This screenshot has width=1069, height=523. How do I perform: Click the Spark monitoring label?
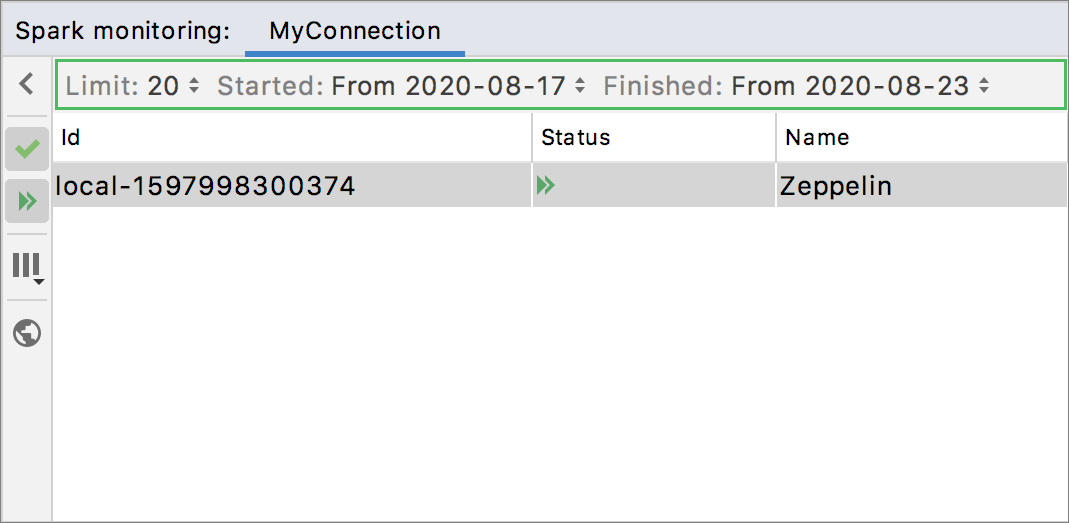coord(122,31)
